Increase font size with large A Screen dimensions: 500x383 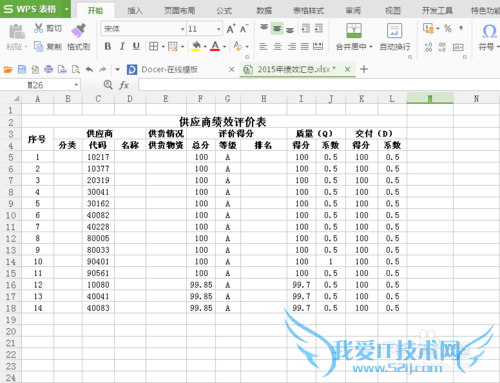pyautogui.click(x=231, y=29)
